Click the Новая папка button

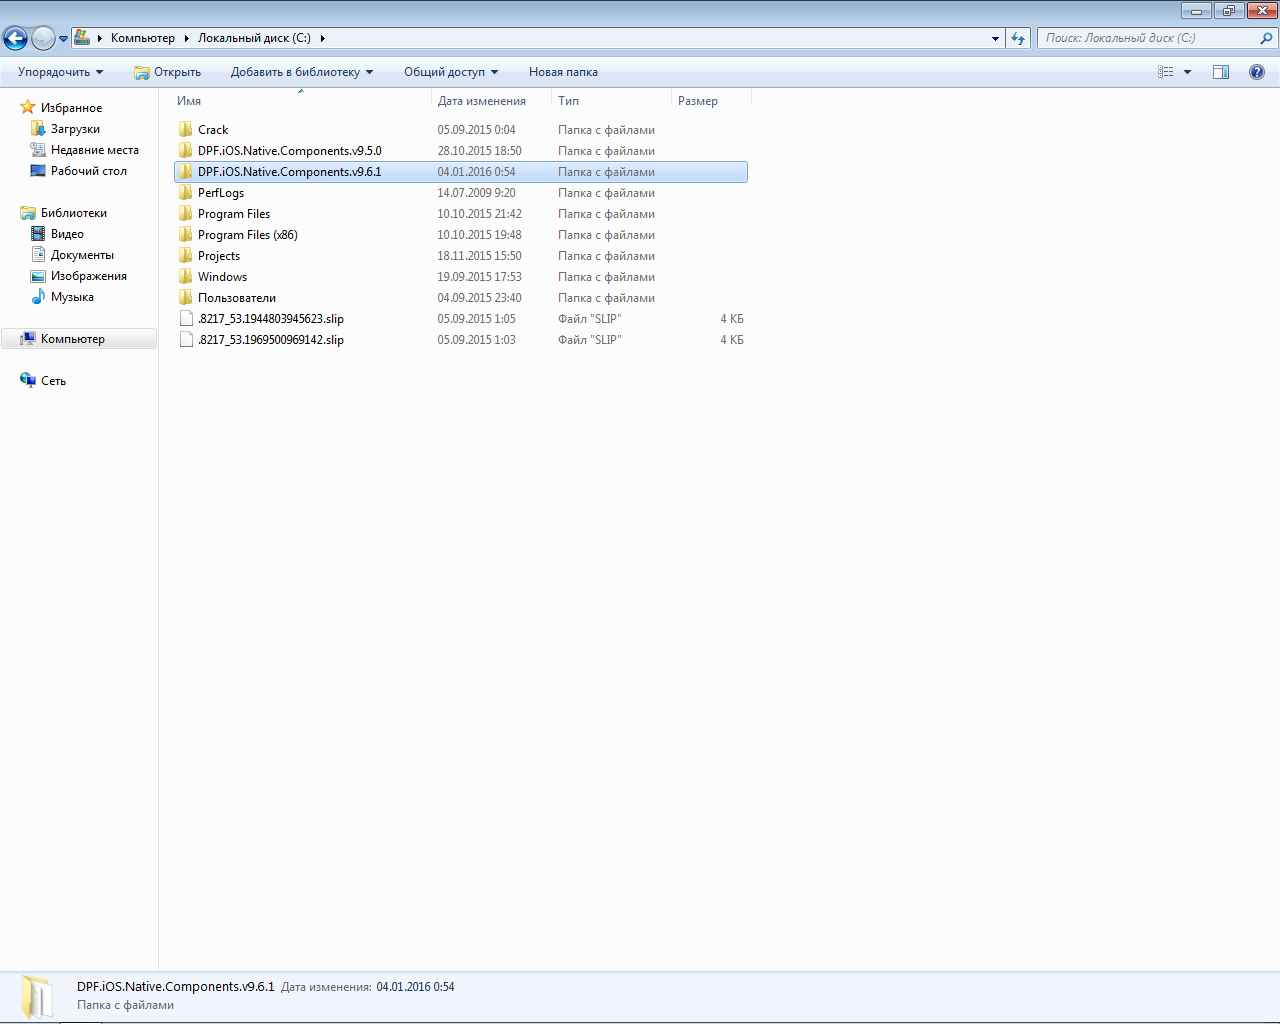[563, 72]
